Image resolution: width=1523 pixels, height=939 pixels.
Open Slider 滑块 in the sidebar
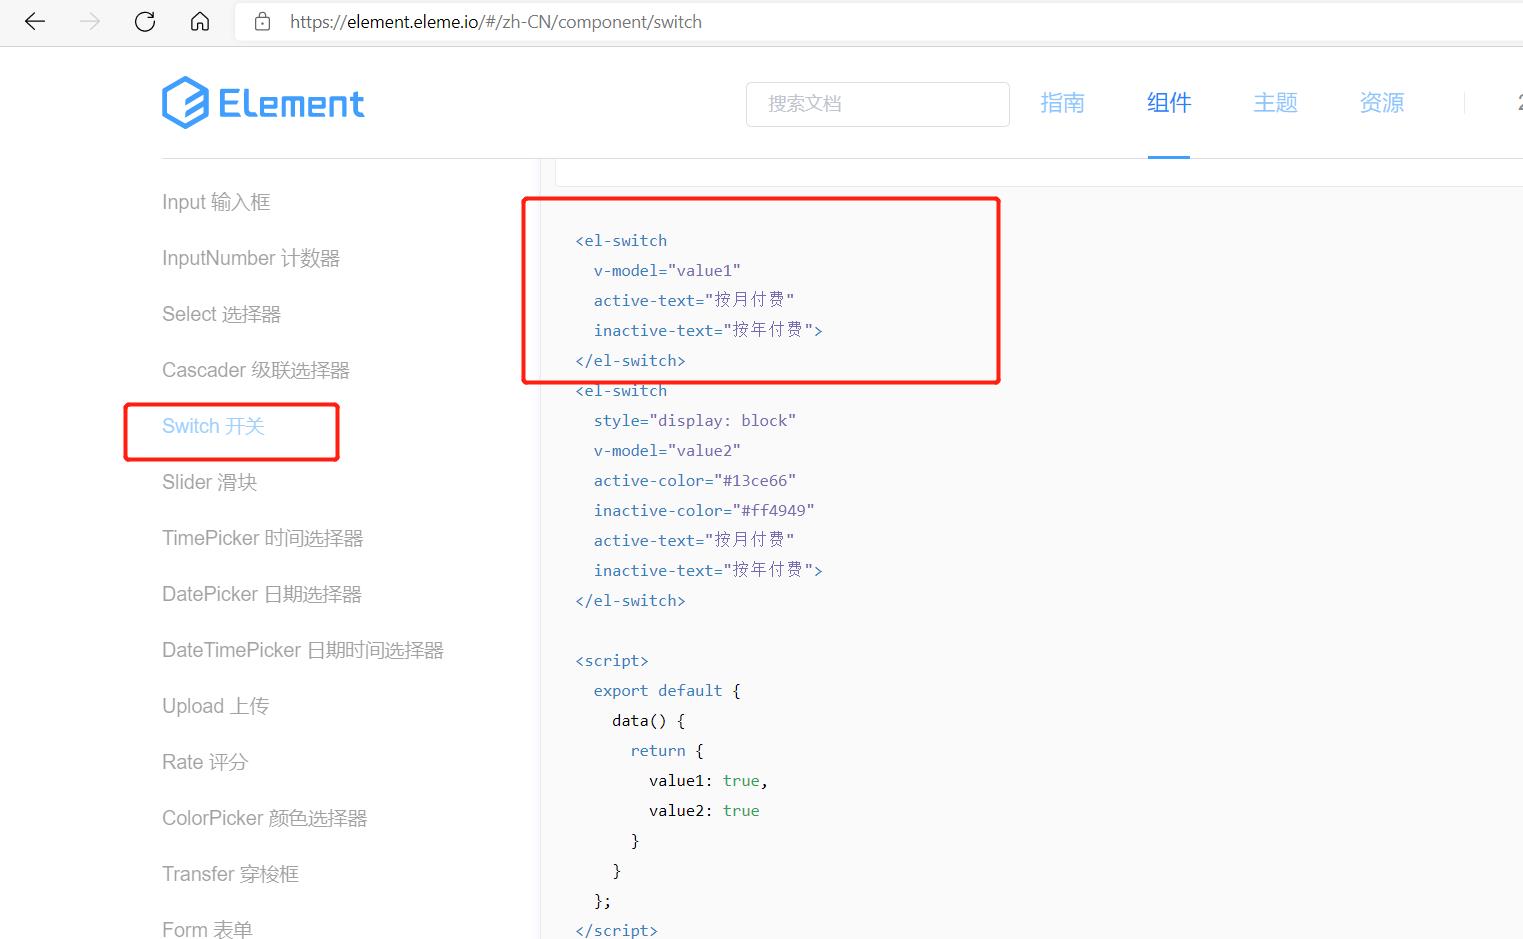pos(209,482)
